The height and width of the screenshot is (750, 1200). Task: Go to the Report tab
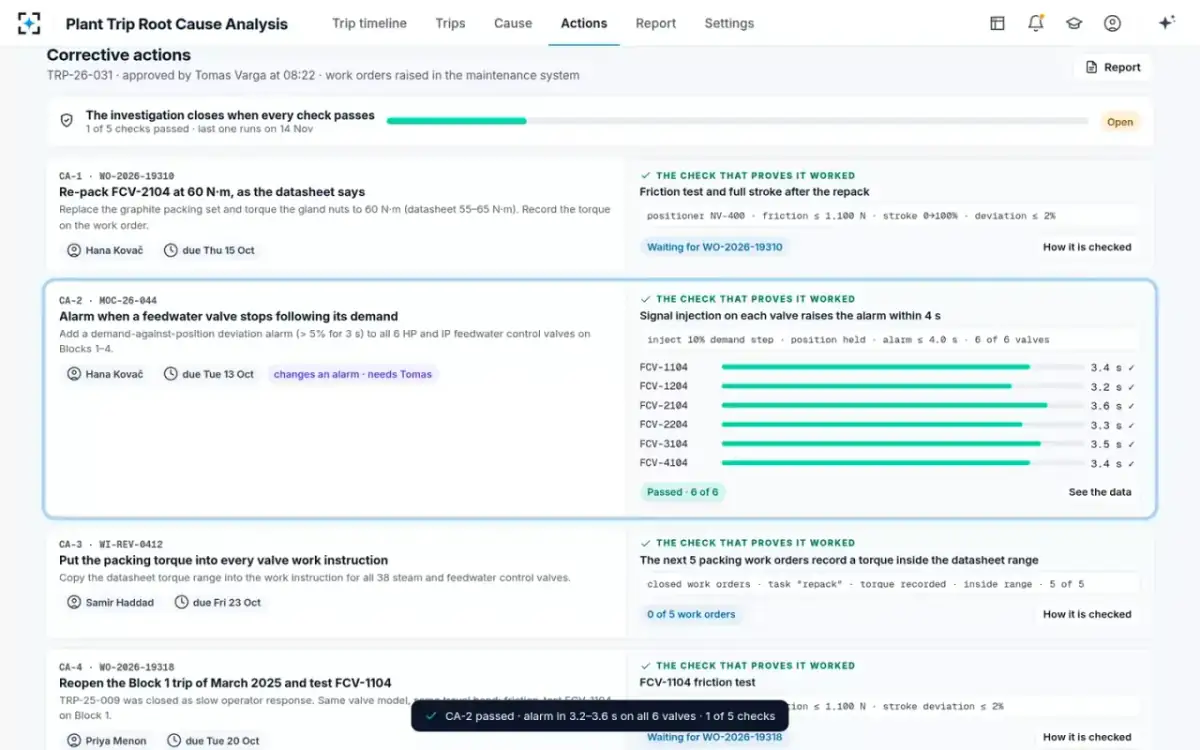(656, 23)
